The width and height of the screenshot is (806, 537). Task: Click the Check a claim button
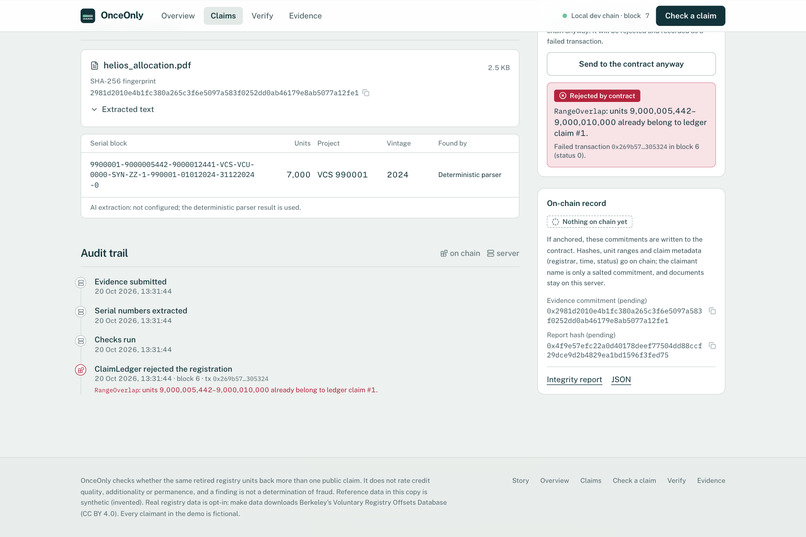pyautogui.click(x=690, y=16)
